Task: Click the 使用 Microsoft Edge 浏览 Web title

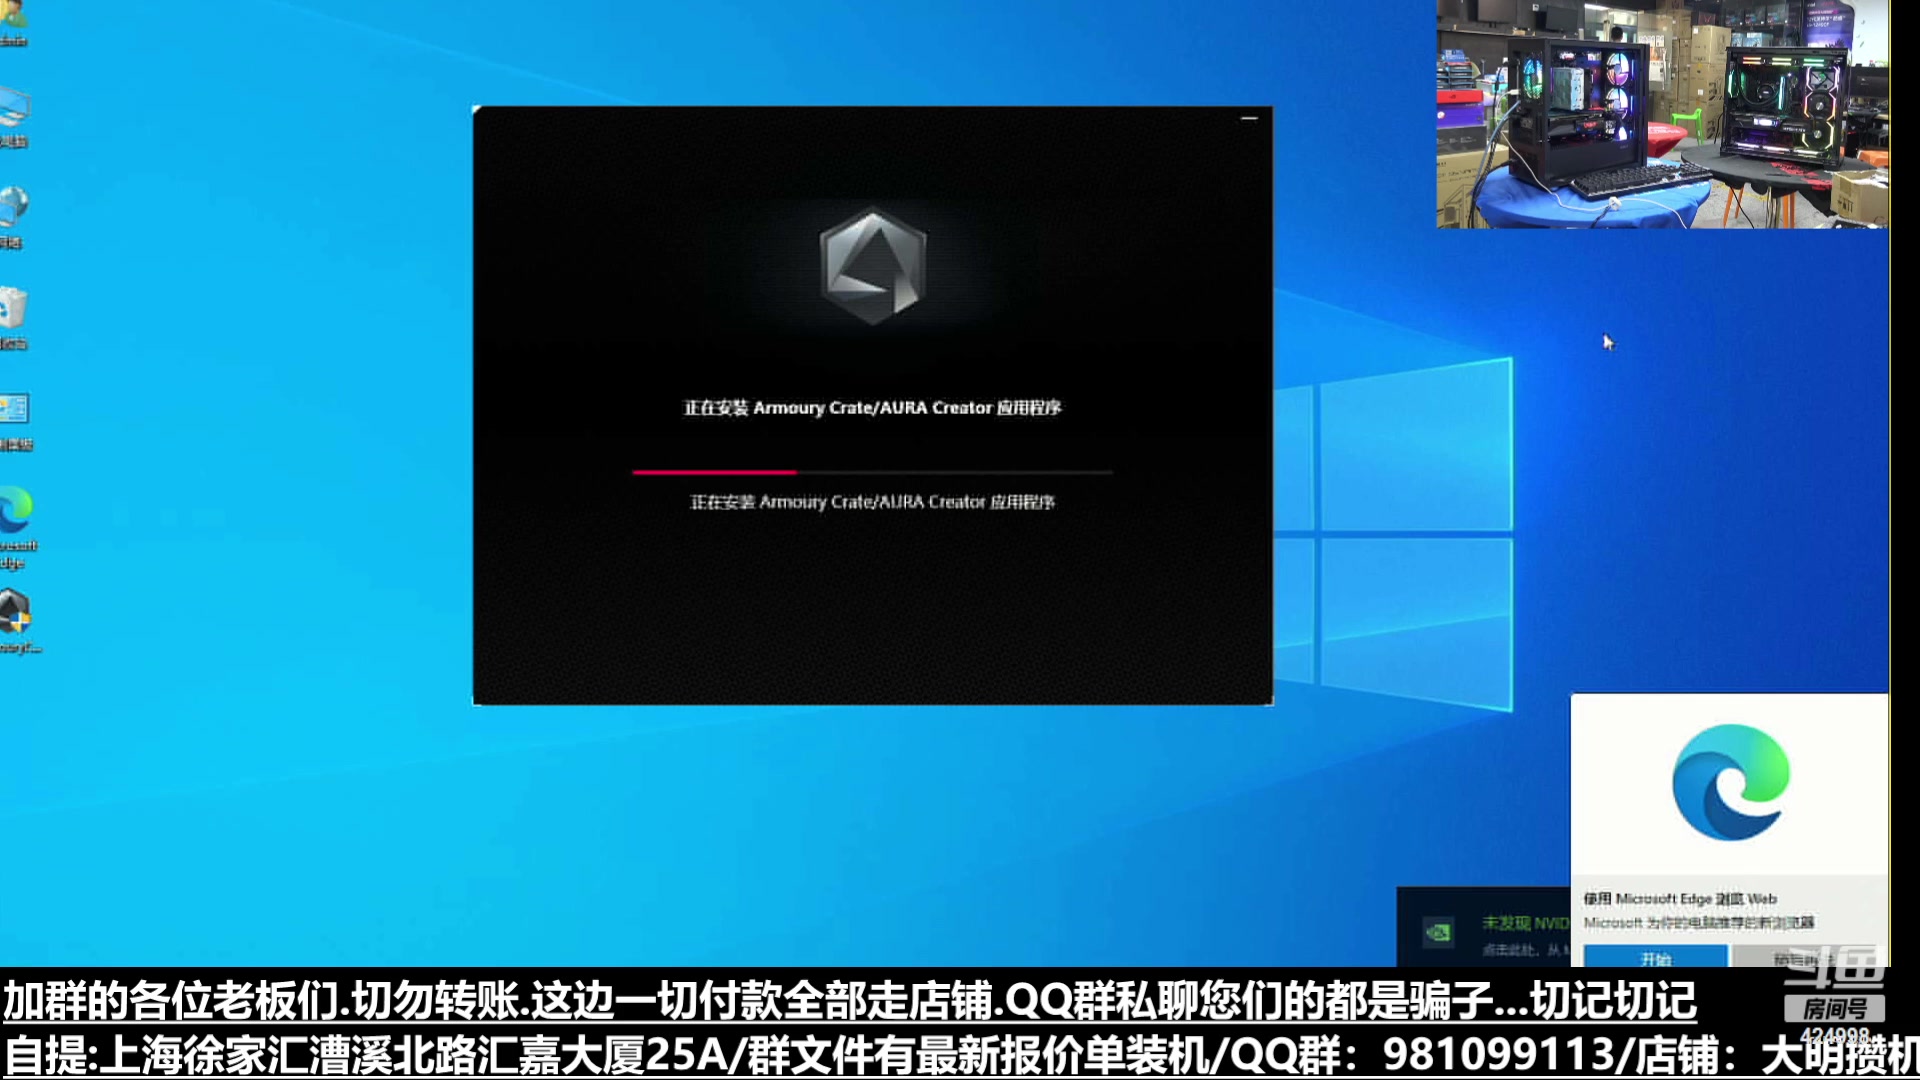Action: point(1680,899)
